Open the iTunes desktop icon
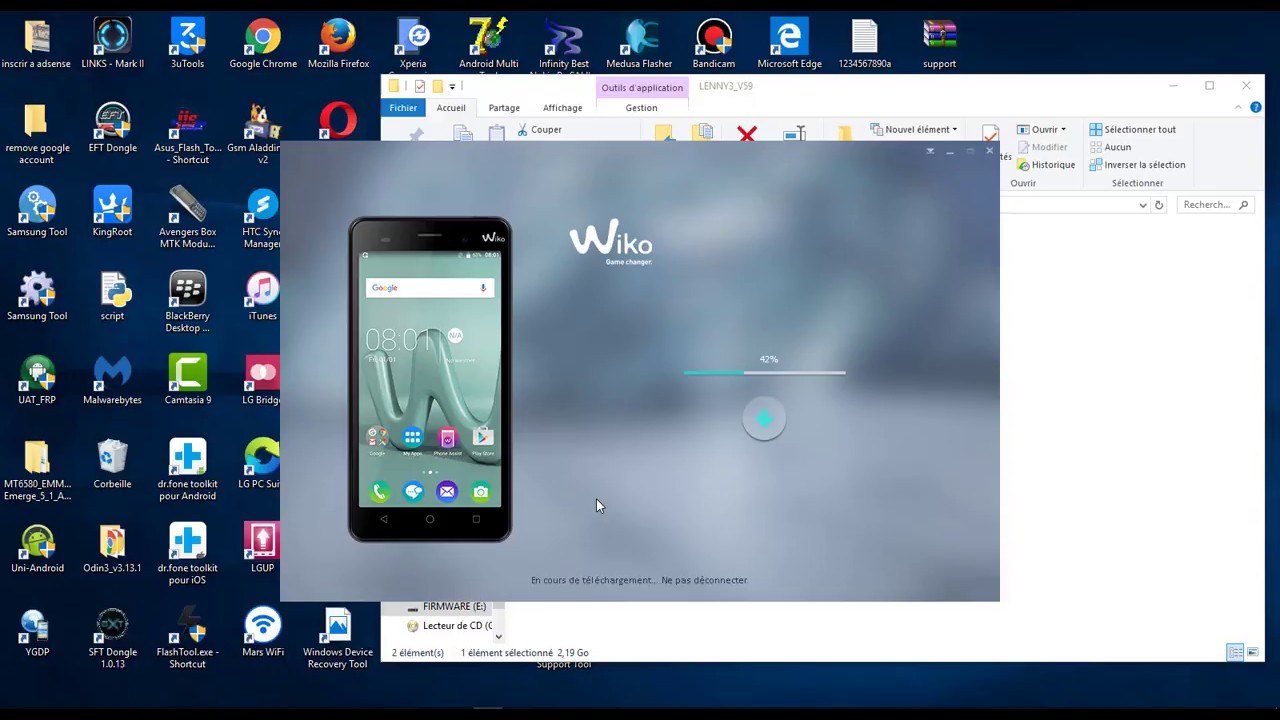 [x=263, y=295]
